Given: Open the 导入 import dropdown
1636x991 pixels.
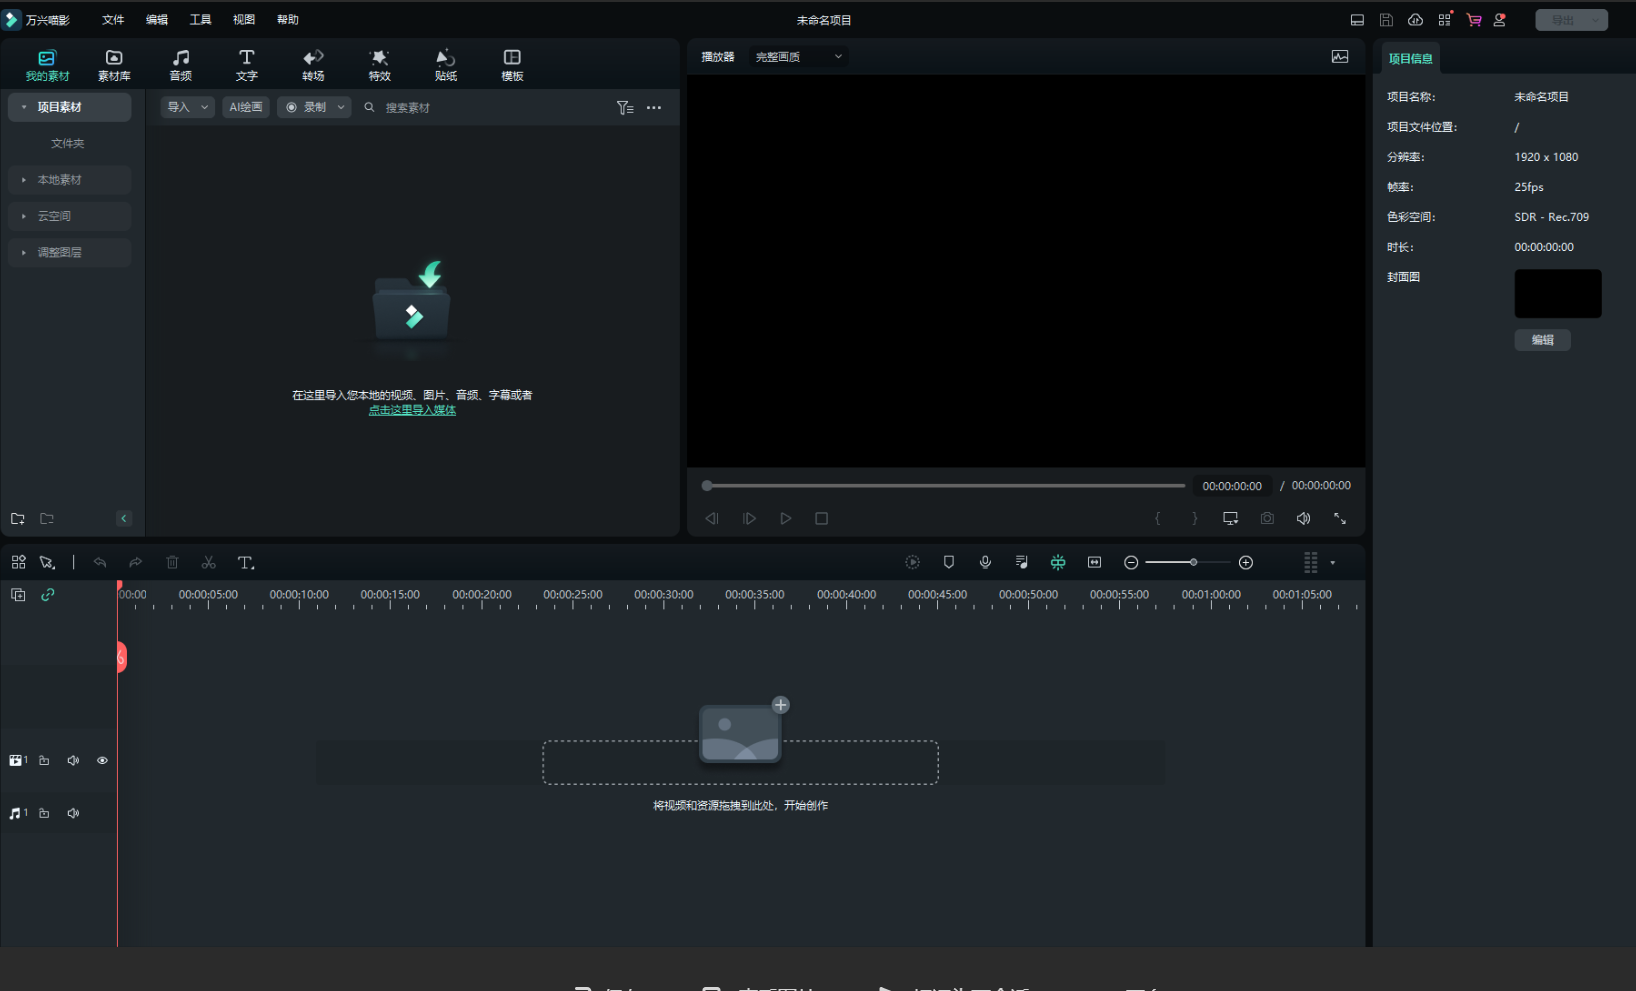Looking at the screenshot, I should pyautogui.click(x=187, y=107).
